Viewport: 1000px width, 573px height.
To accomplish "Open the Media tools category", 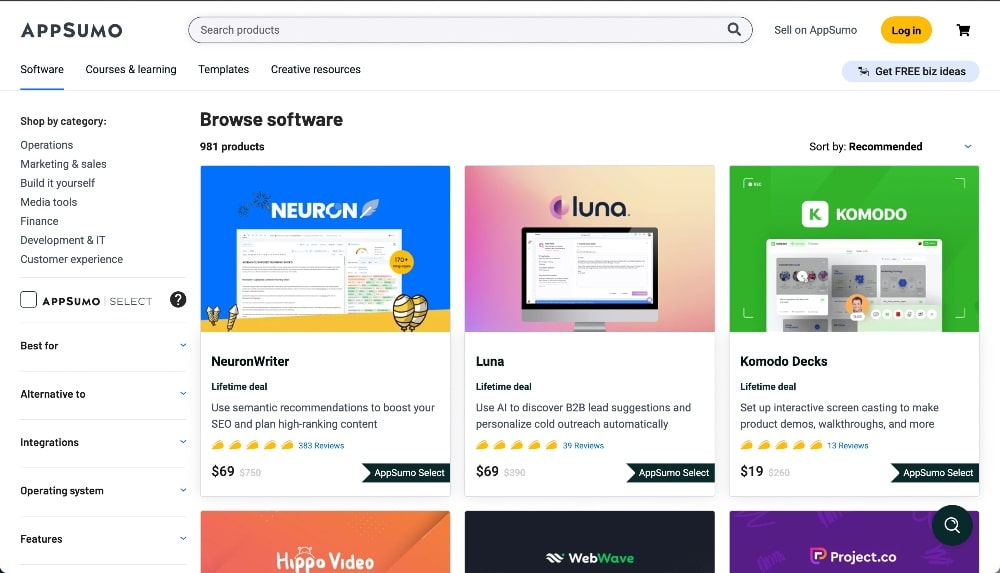I will pos(48,202).
